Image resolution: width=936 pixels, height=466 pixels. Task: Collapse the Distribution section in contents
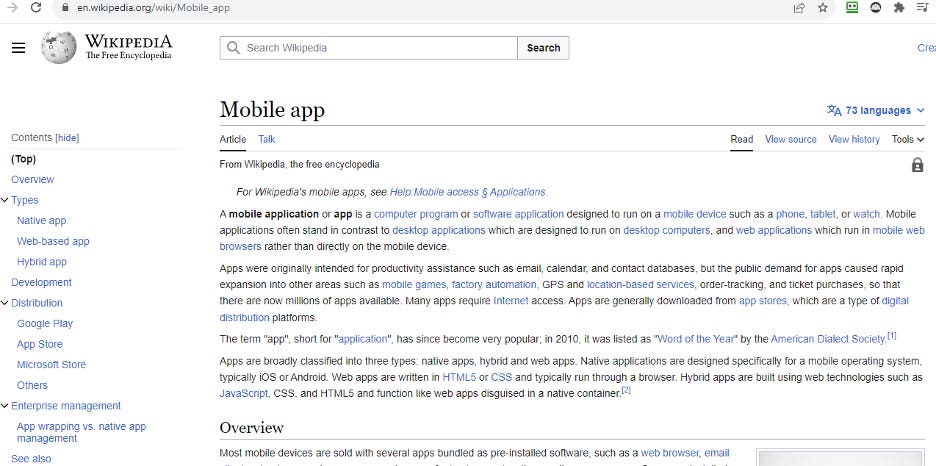(5, 303)
